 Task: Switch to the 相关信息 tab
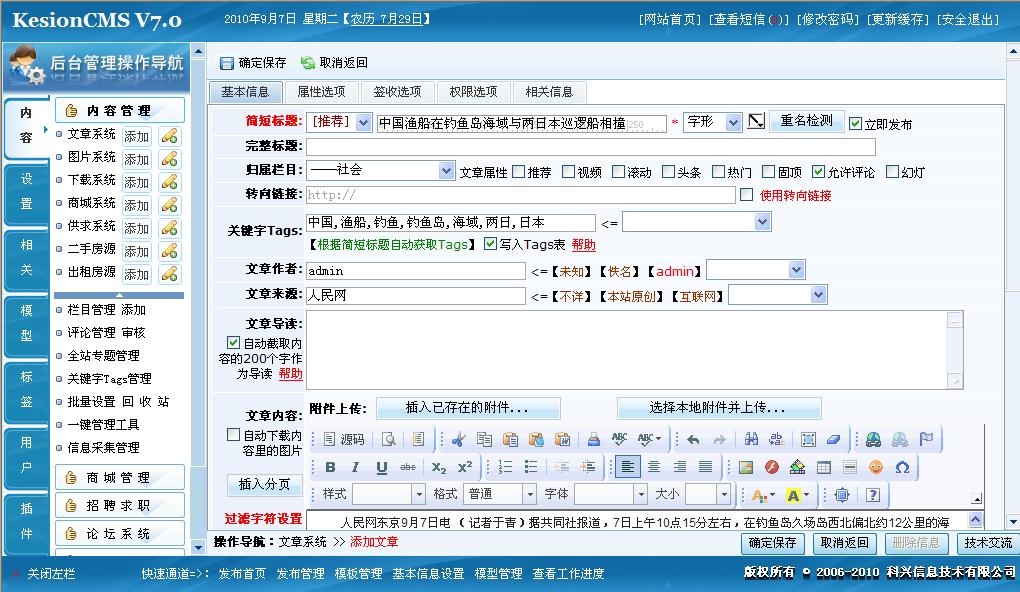click(x=549, y=92)
